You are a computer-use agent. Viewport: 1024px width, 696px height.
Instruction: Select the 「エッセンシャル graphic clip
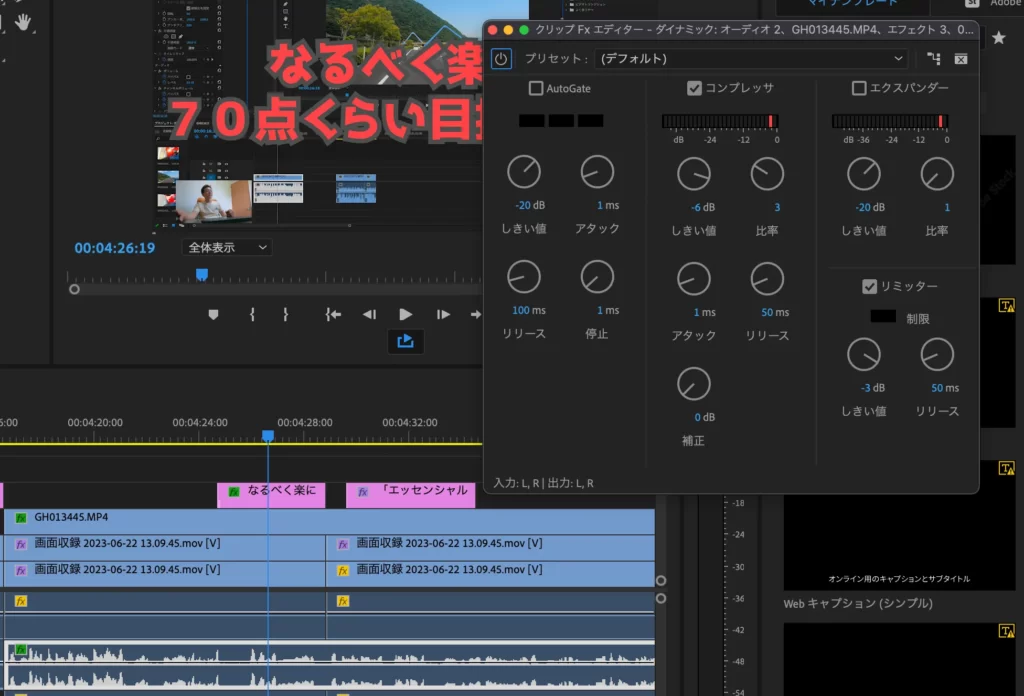(411, 494)
